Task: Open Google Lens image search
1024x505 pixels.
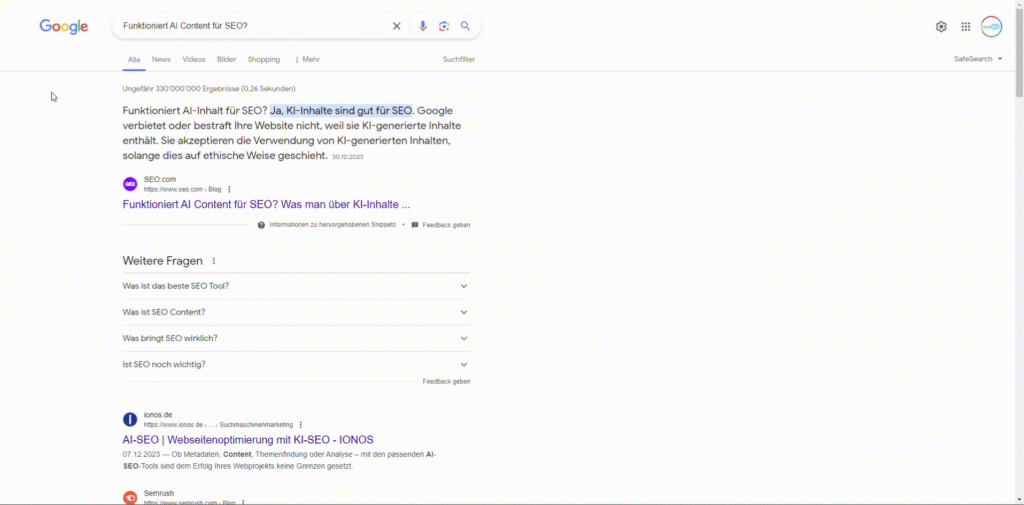Action: [x=444, y=26]
